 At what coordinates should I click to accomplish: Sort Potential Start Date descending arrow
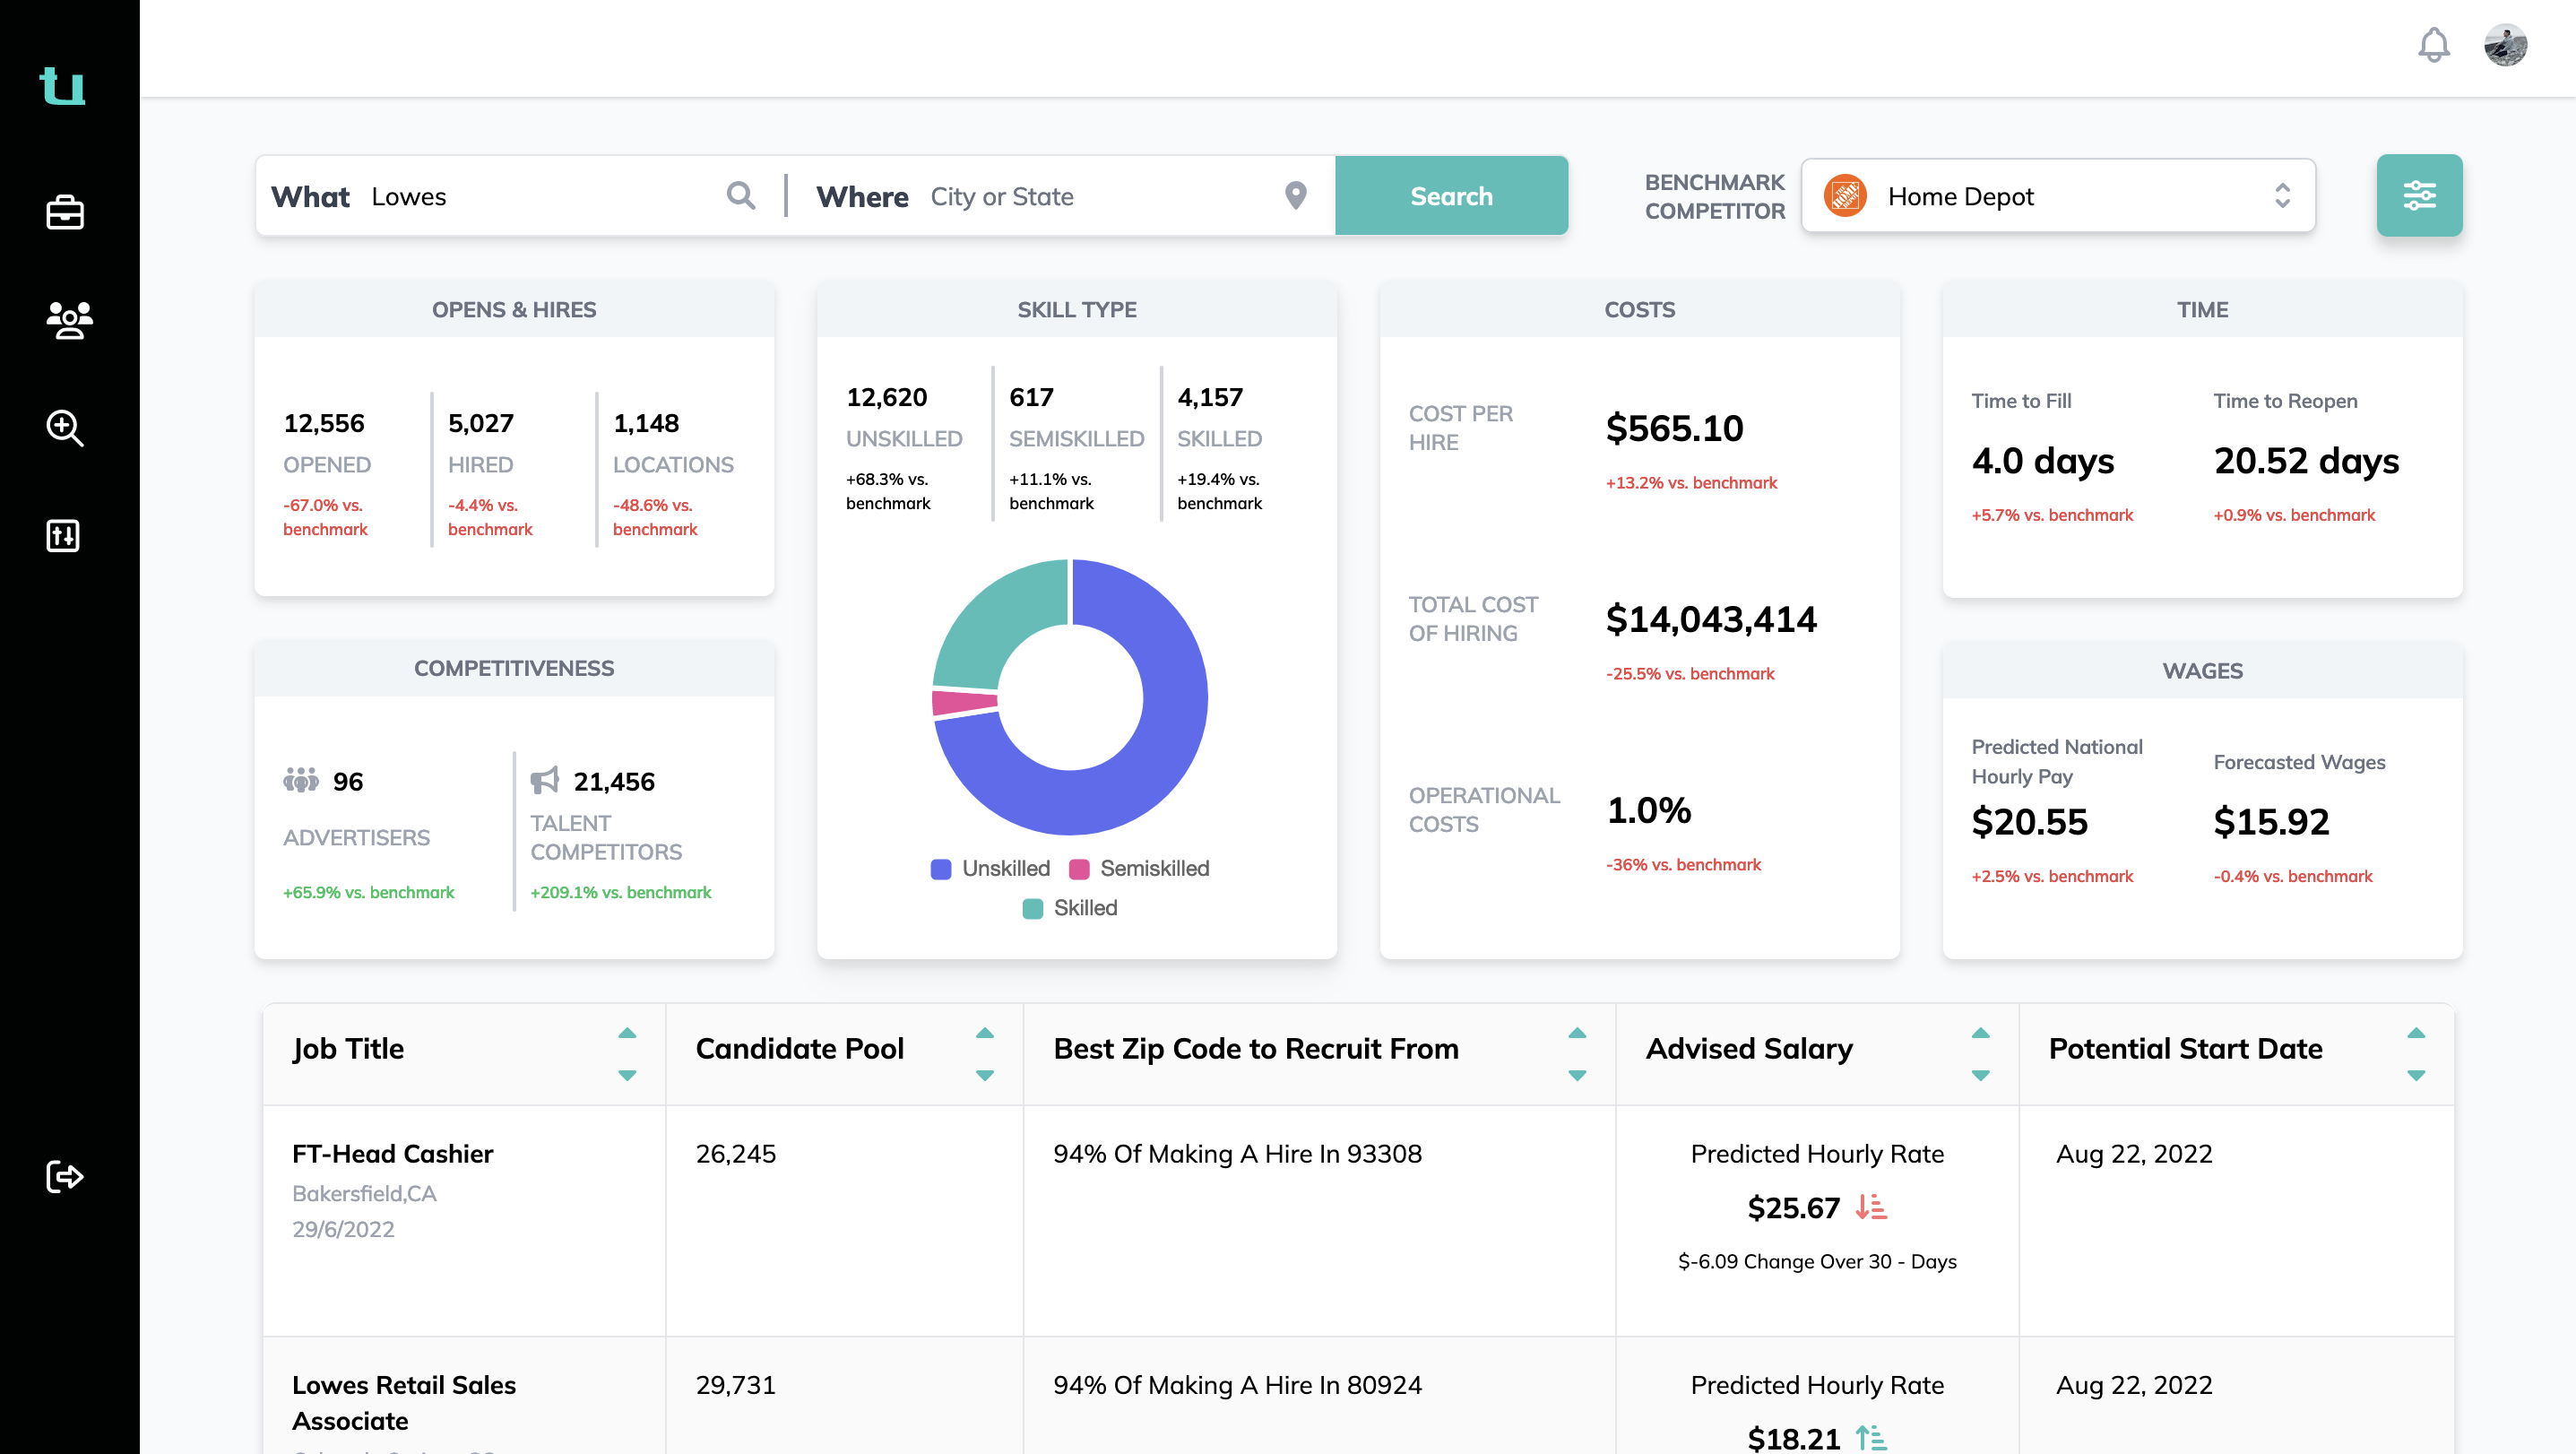pyautogui.click(x=2416, y=1076)
